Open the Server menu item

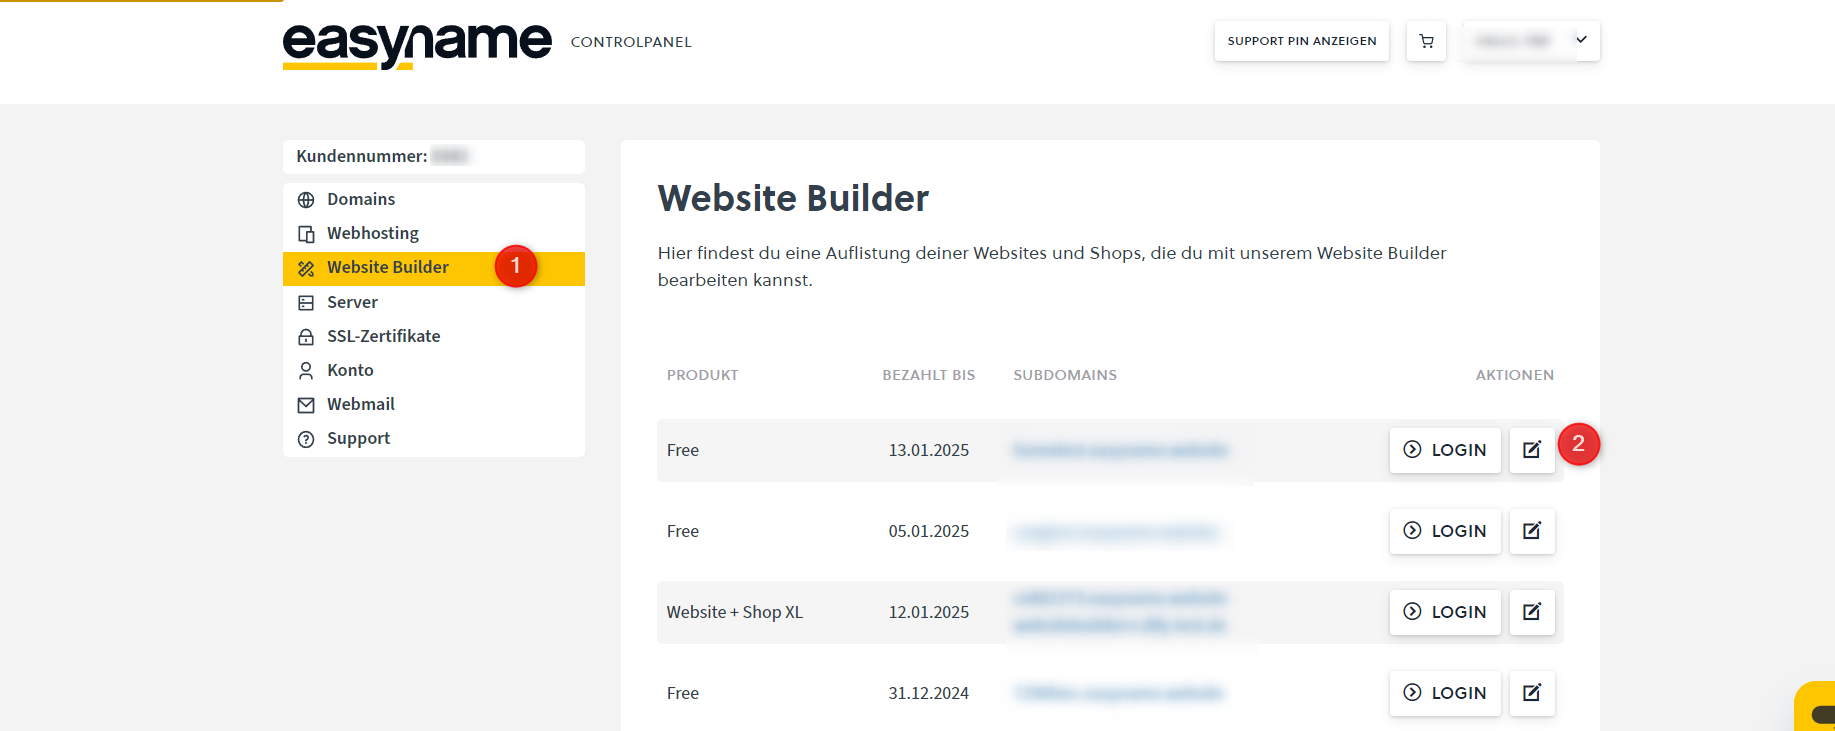point(352,302)
